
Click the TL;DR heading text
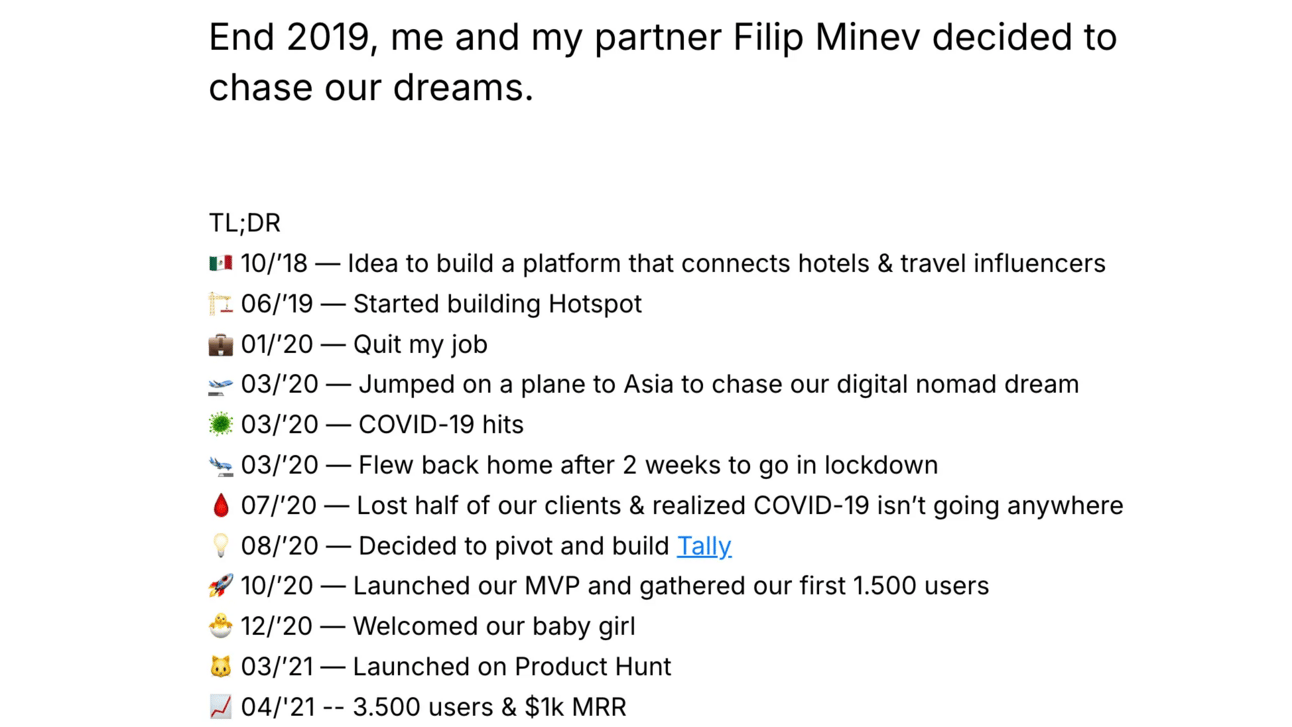pyautogui.click(x=245, y=222)
